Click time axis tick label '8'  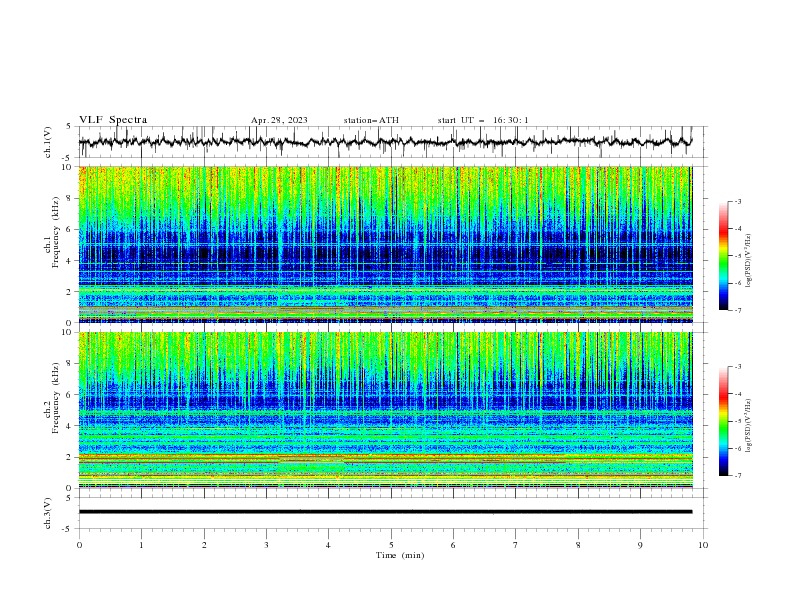[578, 545]
